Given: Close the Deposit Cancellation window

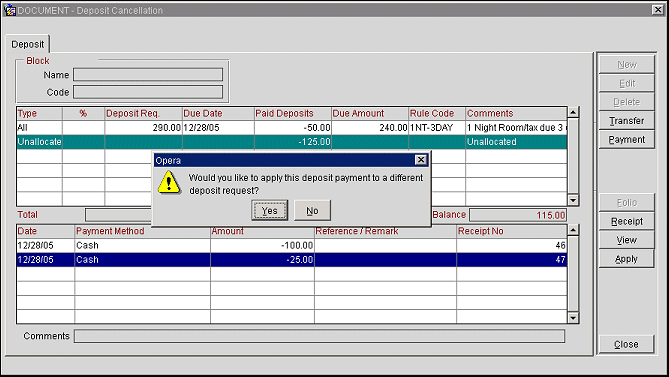Looking at the screenshot, I should (657, 10).
